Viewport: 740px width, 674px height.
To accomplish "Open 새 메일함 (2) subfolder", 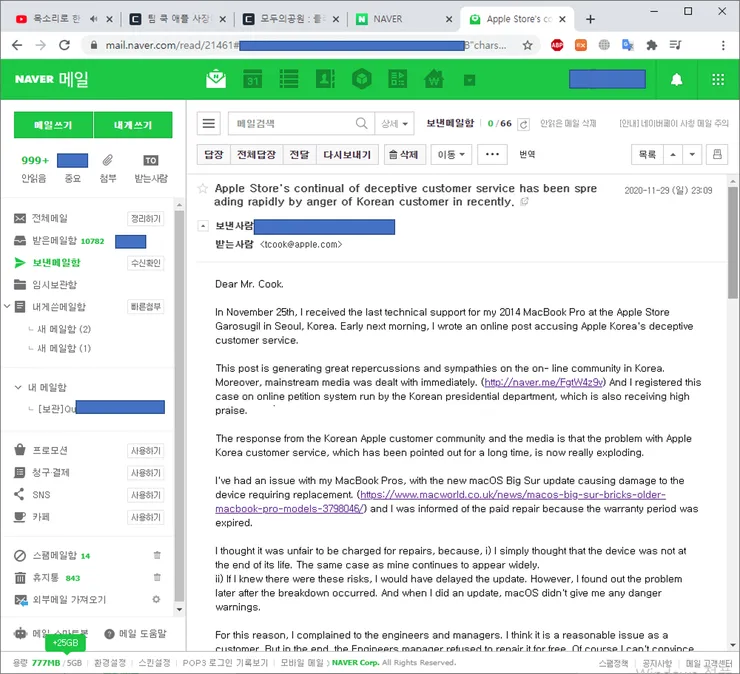I will (64, 329).
